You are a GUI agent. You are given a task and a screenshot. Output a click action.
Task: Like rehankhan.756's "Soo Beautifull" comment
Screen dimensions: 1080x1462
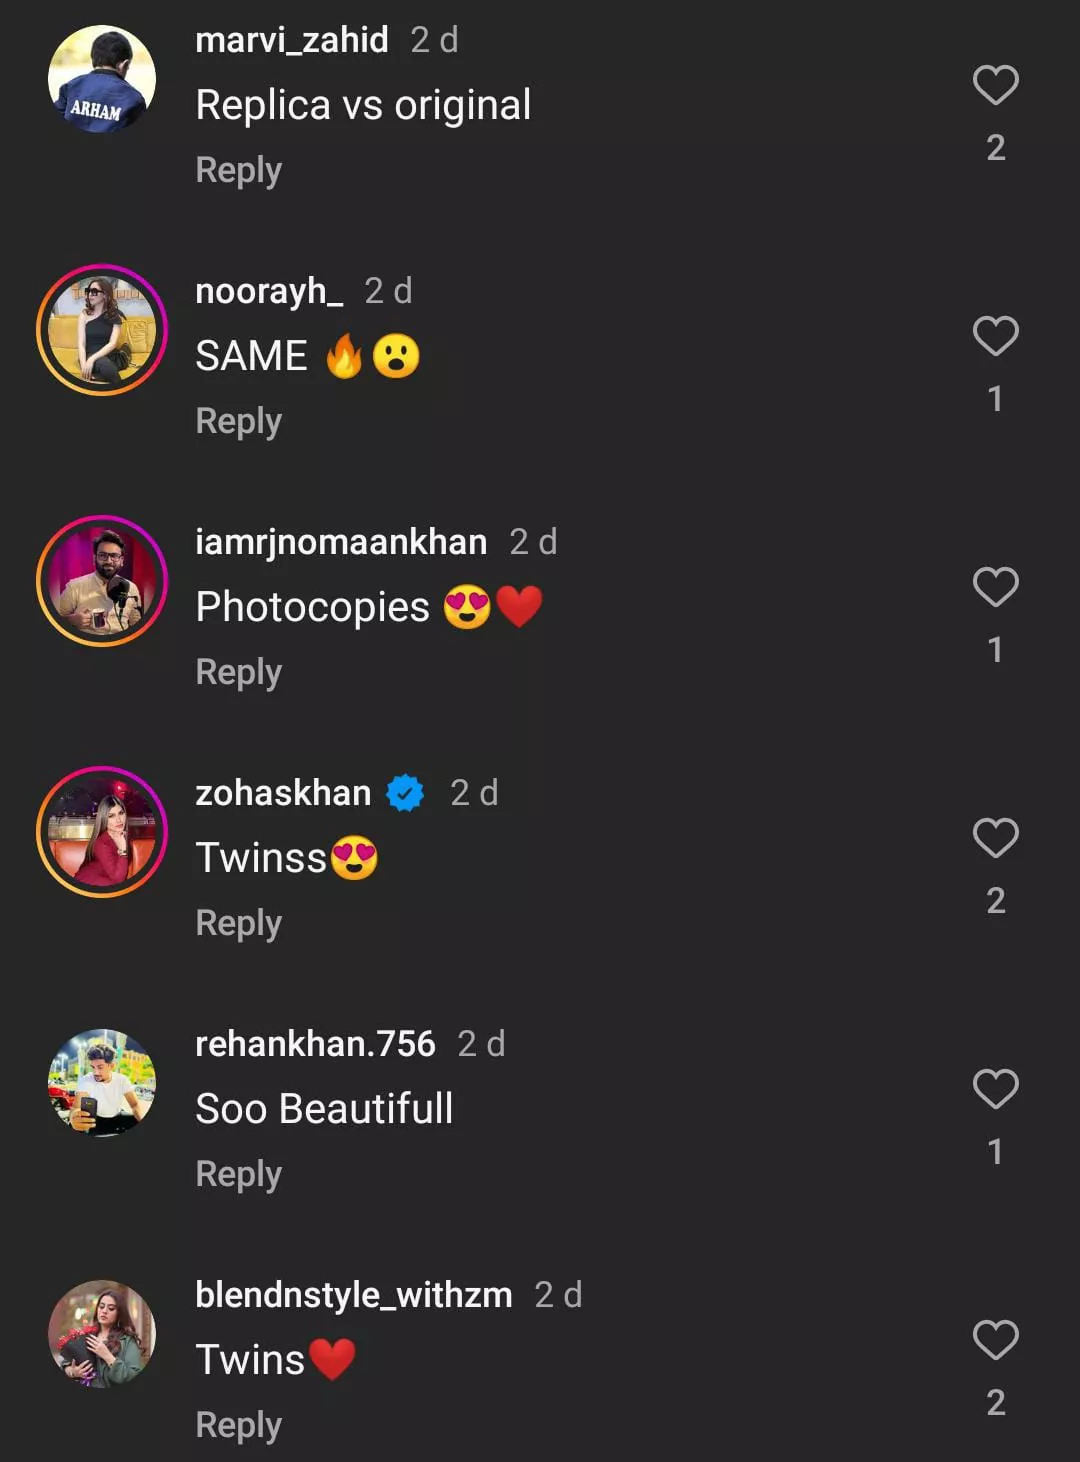pyautogui.click(x=995, y=1089)
